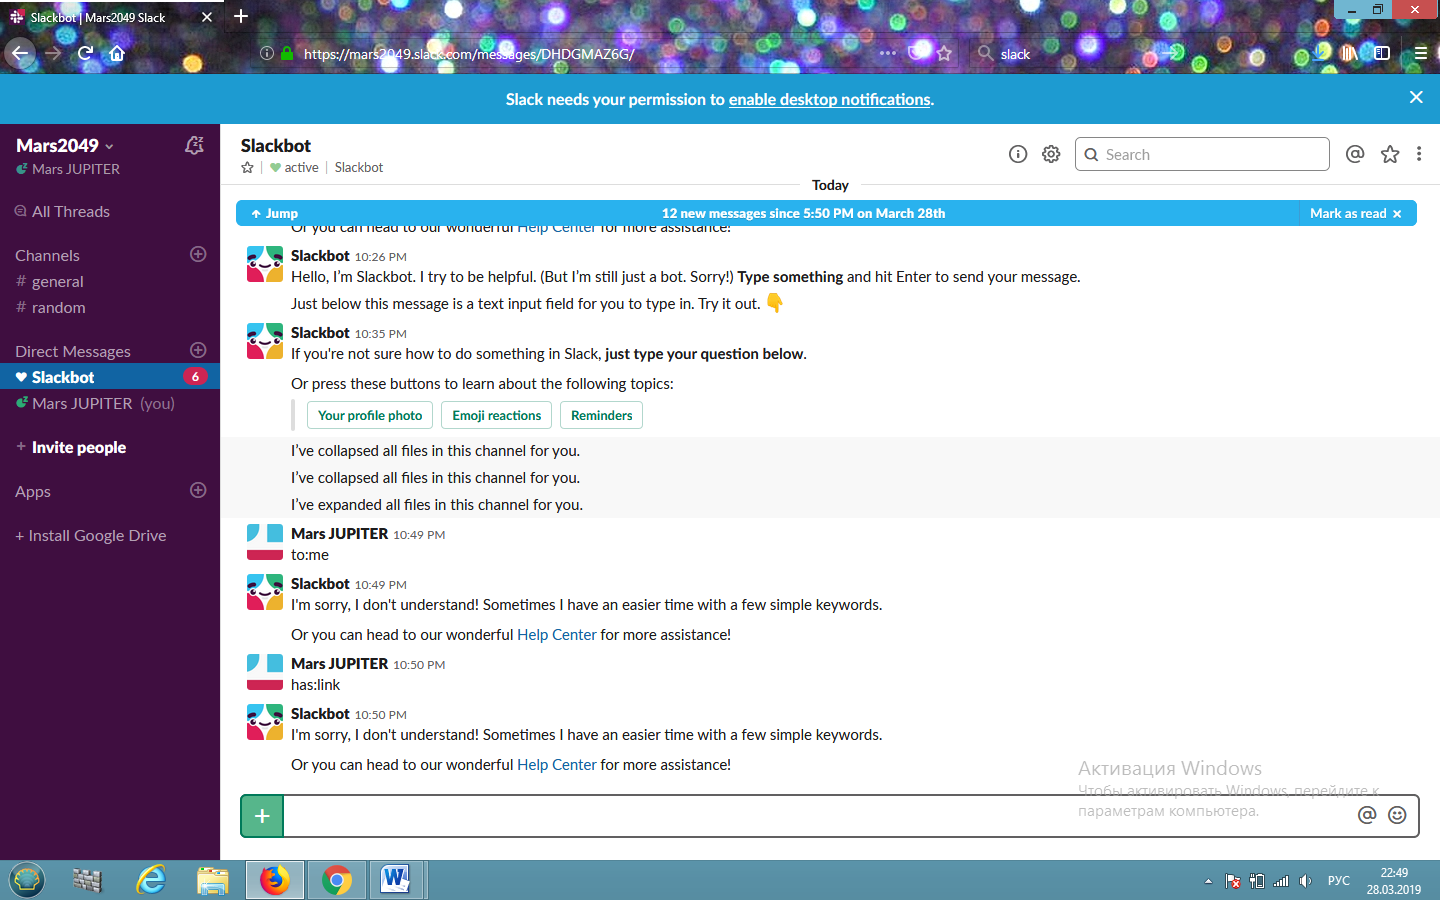Open emoji picker smiley icon
This screenshot has height=900, width=1440.
point(1397,815)
